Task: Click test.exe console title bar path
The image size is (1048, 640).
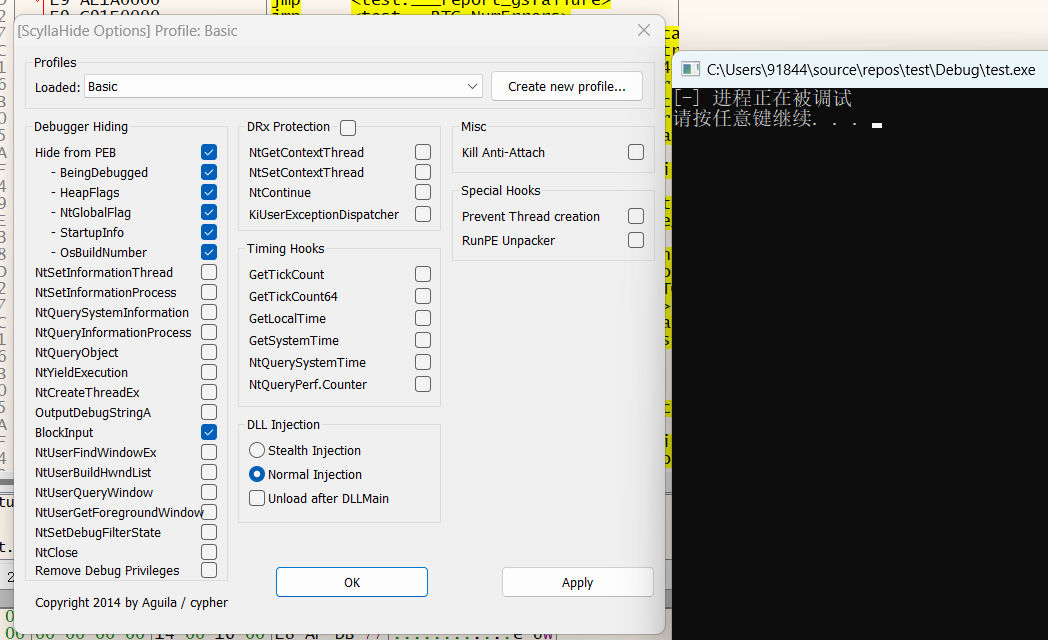Action: click(871, 69)
